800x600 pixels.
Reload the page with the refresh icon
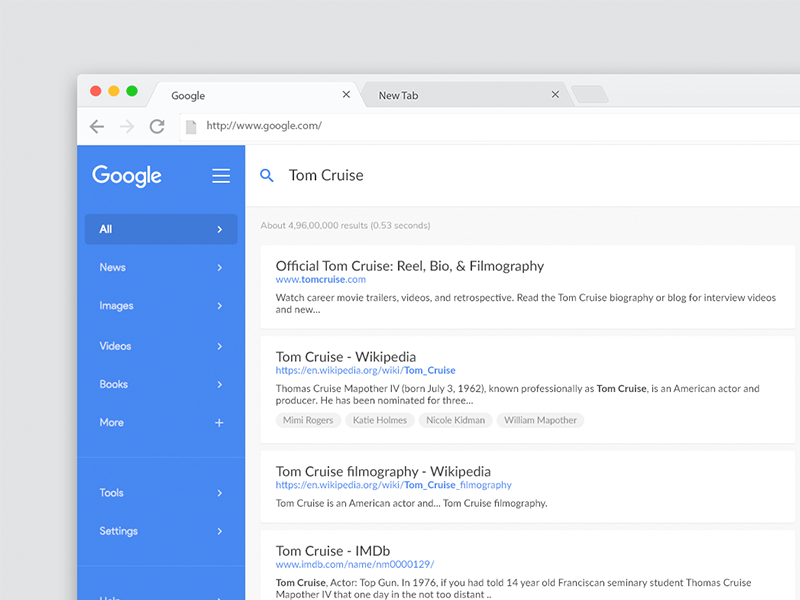click(156, 126)
